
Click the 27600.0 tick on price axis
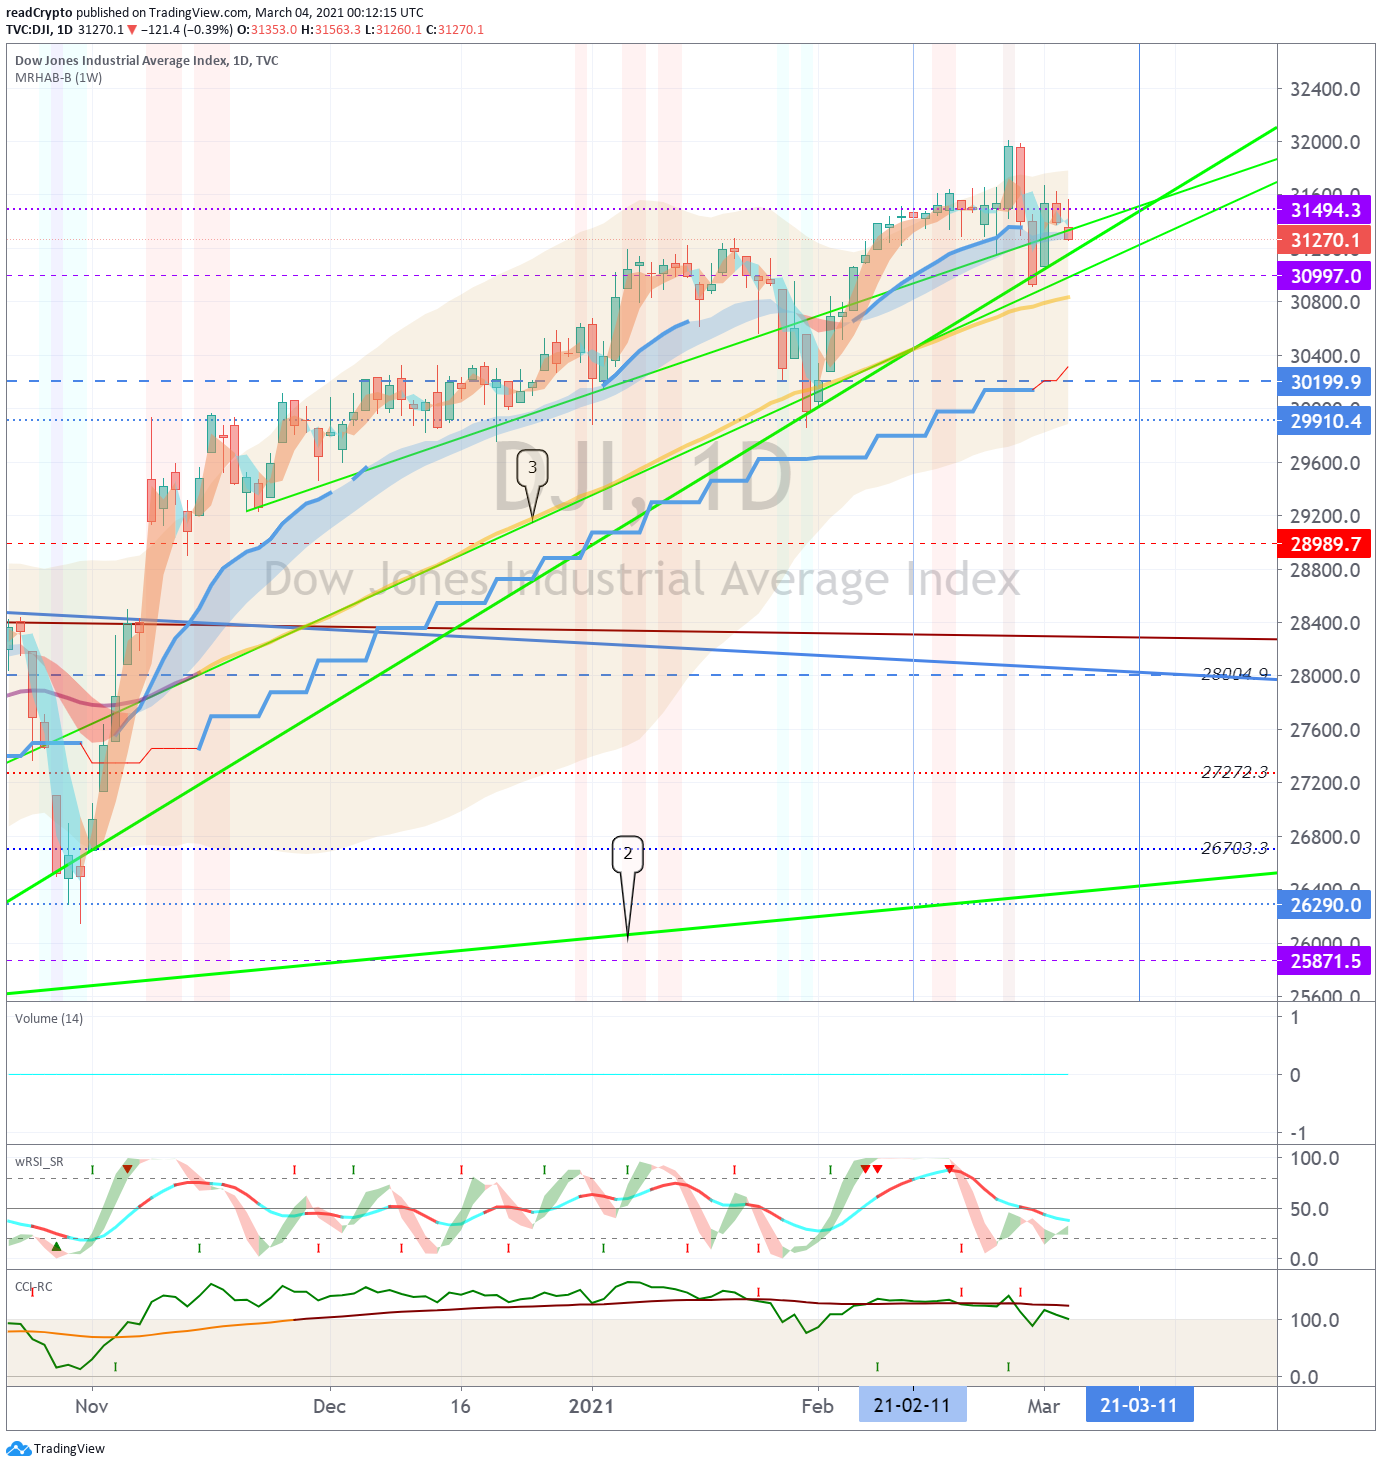tap(1325, 730)
